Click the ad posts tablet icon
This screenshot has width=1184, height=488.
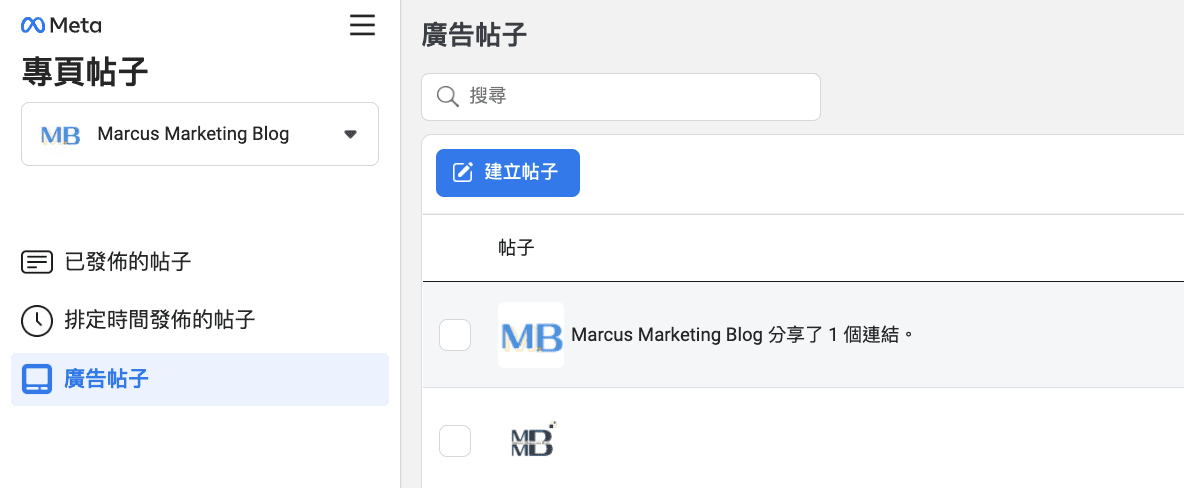point(36,379)
